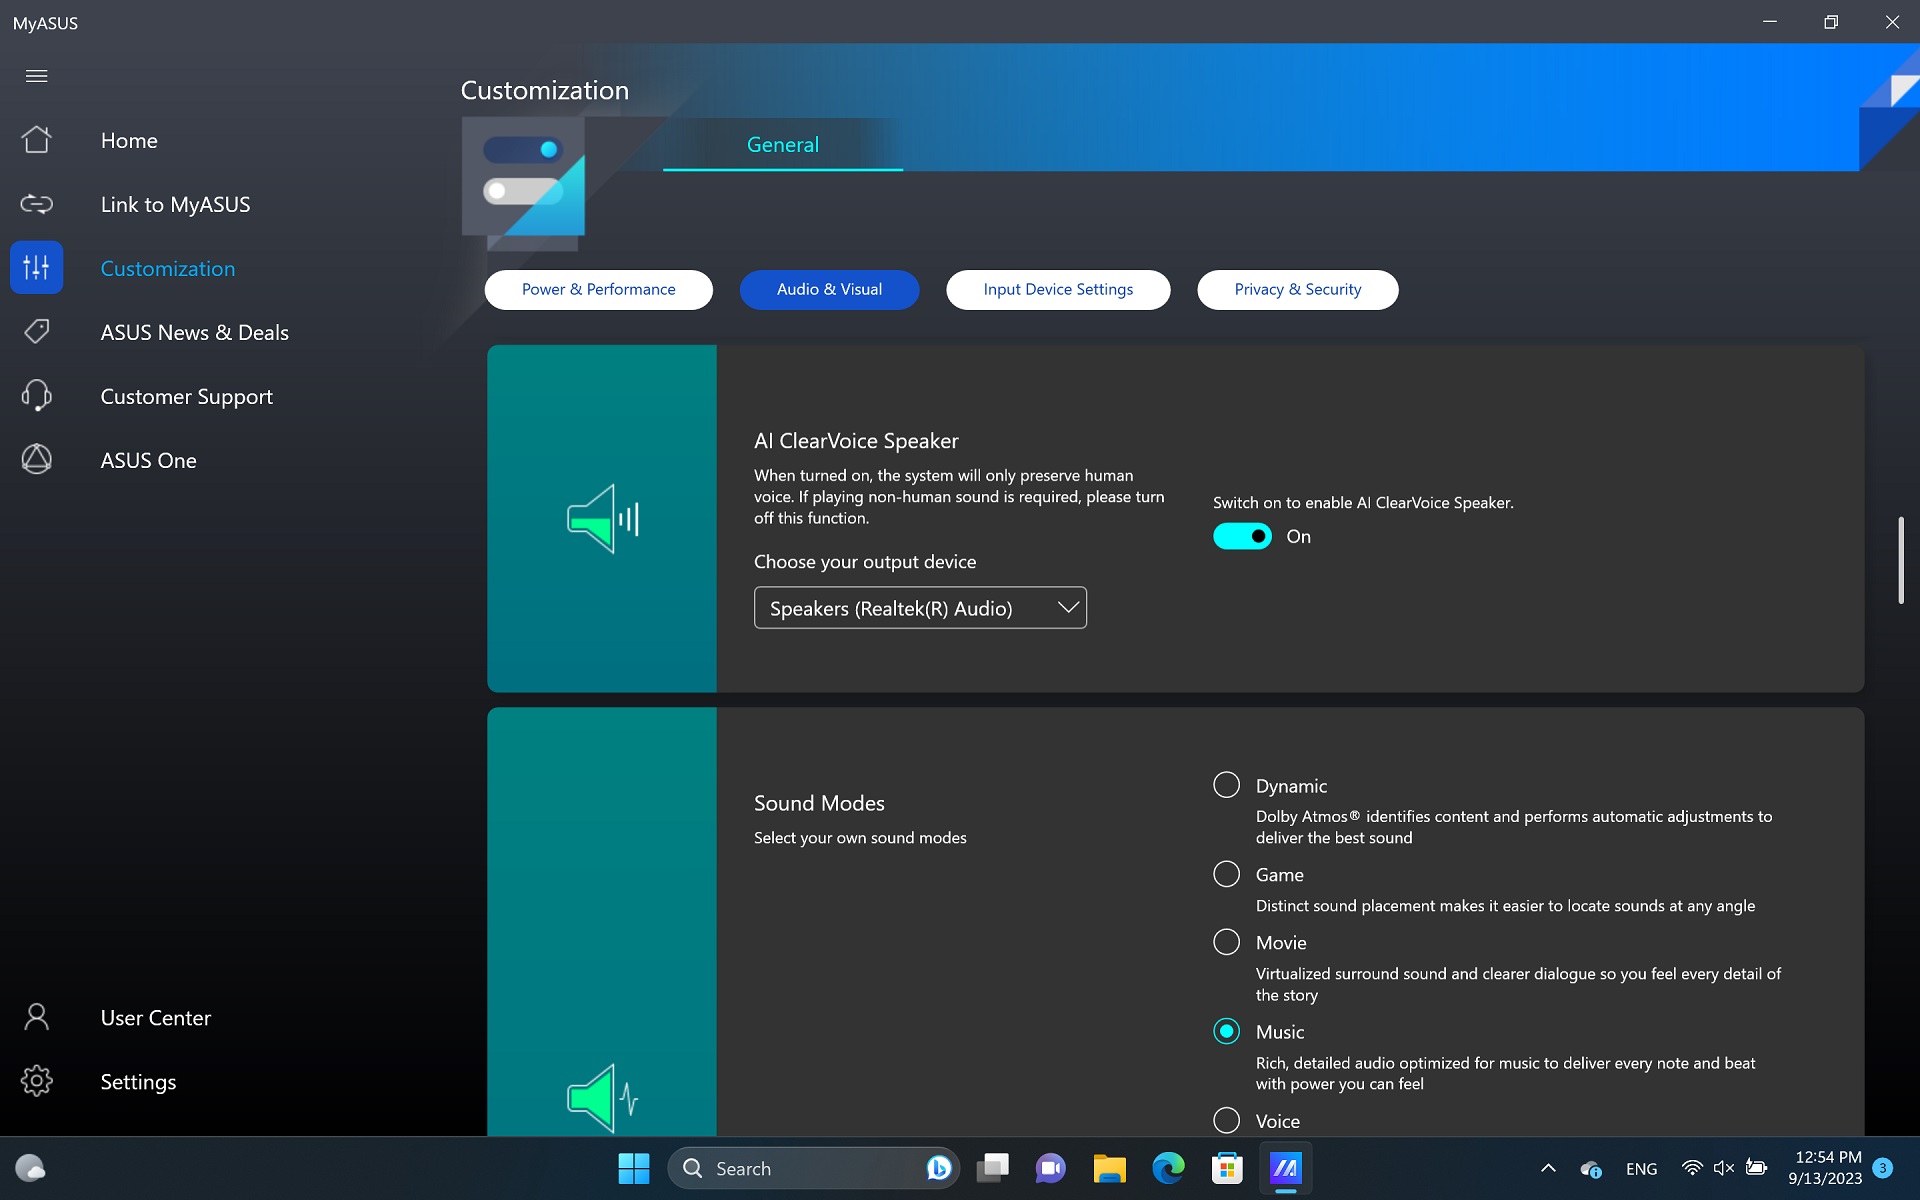Open the clock and date flyout
Screen dimensions: 1920x1200
pyautogui.click(x=1826, y=1168)
